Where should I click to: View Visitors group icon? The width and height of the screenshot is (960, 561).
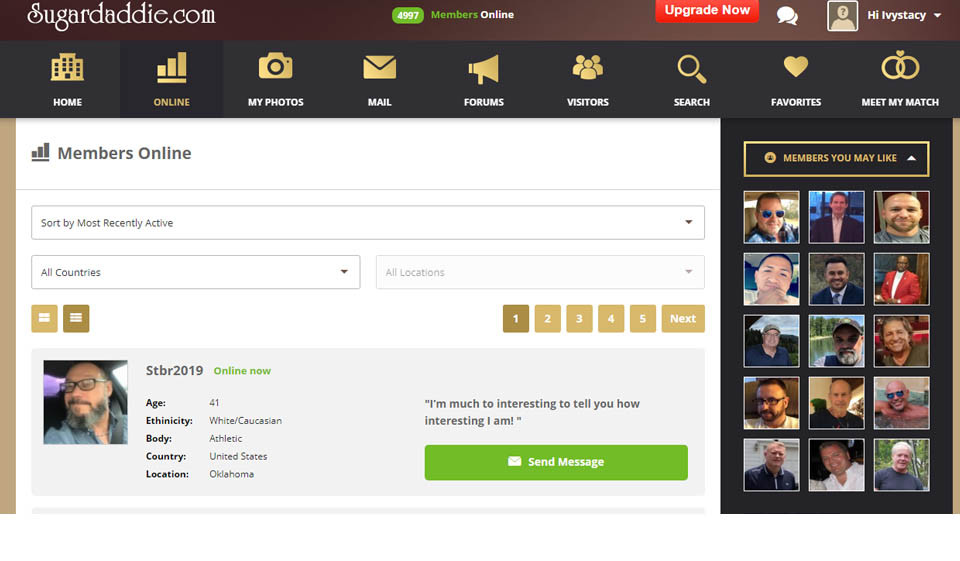pyautogui.click(x=587, y=68)
